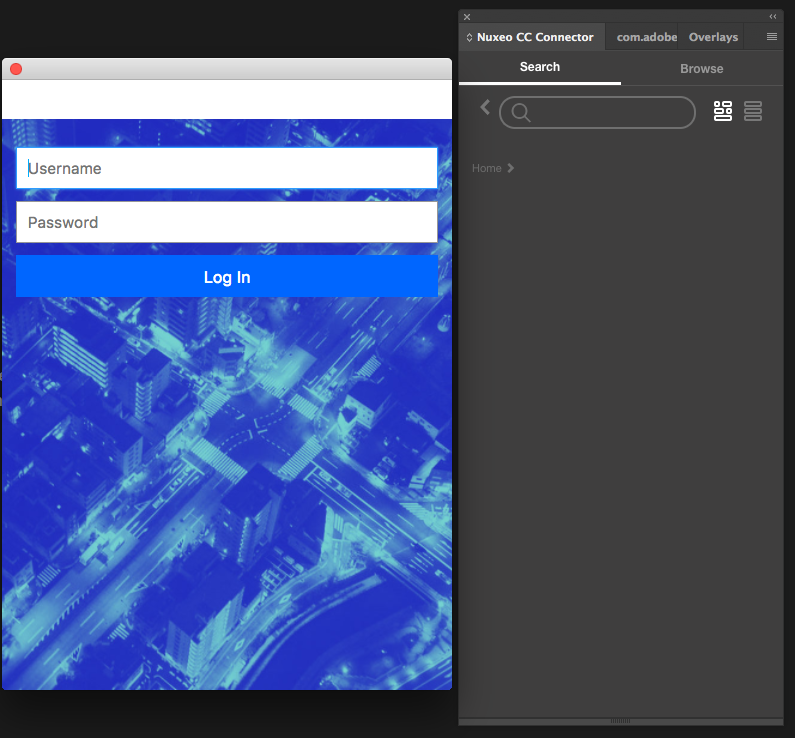The width and height of the screenshot is (795, 738).
Task: Collapse the panel with double arrows
Action: (773, 17)
